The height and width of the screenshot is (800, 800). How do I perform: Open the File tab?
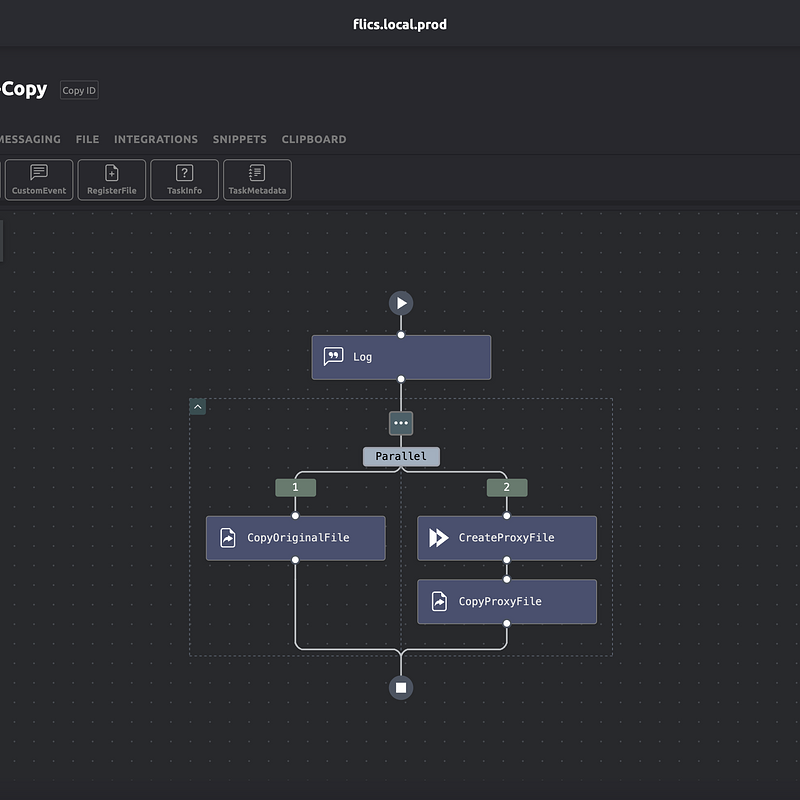87,139
